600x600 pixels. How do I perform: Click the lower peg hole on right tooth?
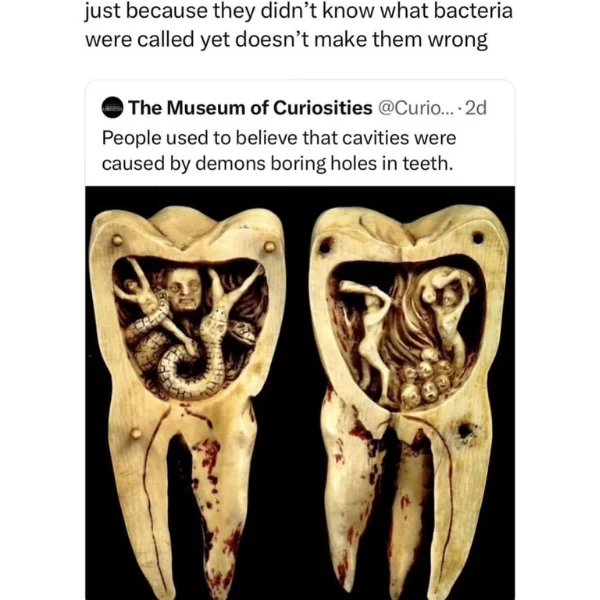pos(465,430)
